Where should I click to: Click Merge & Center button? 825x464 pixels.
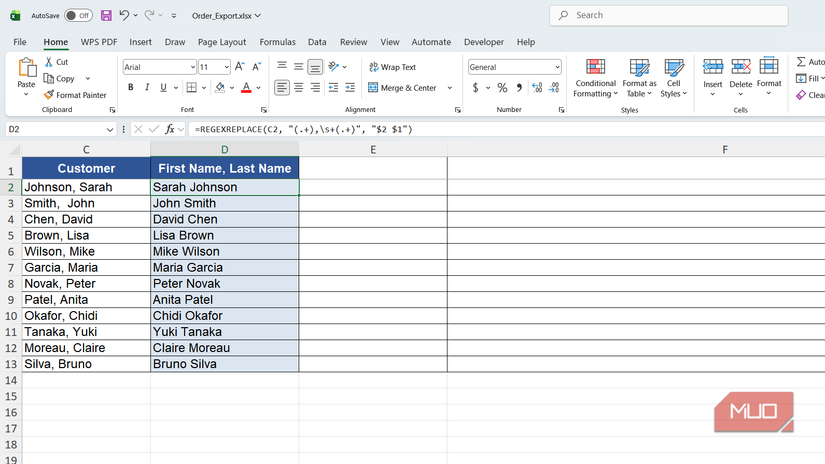(x=403, y=88)
